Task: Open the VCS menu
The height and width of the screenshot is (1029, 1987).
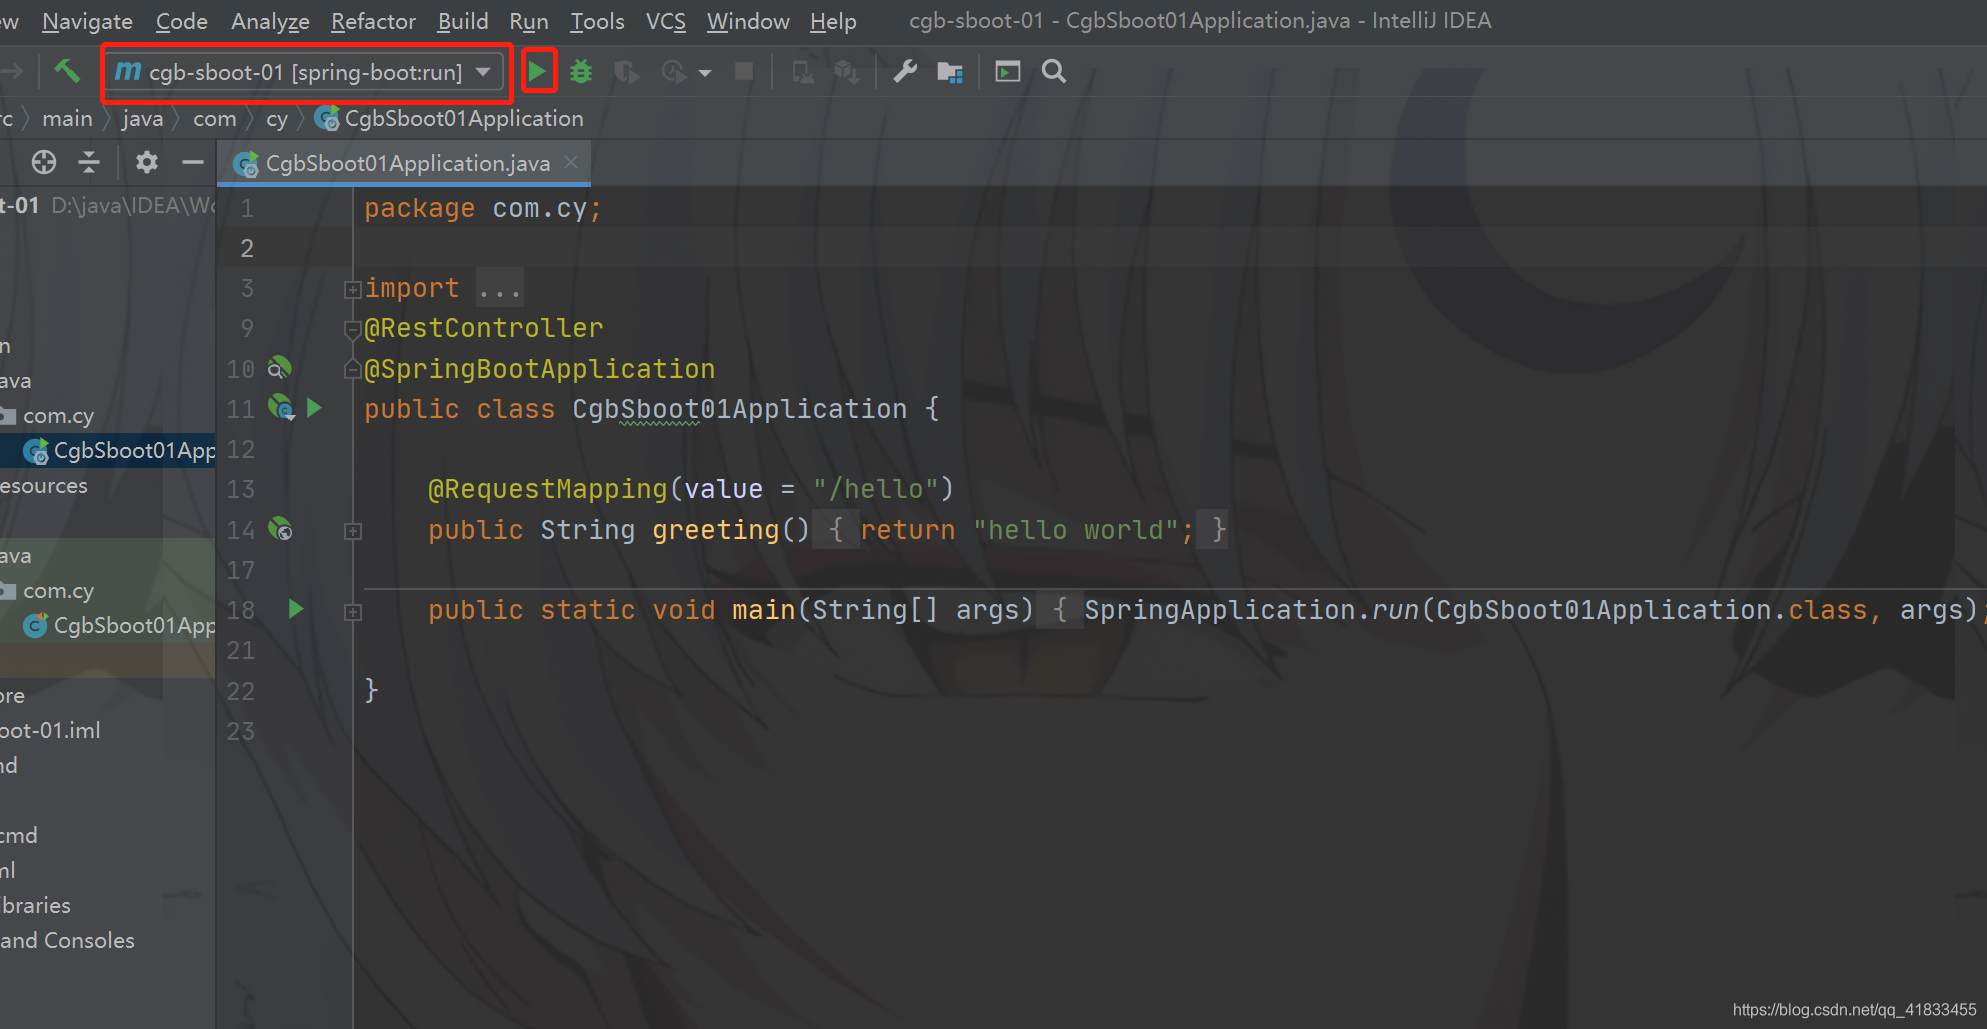Action: click(x=666, y=21)
